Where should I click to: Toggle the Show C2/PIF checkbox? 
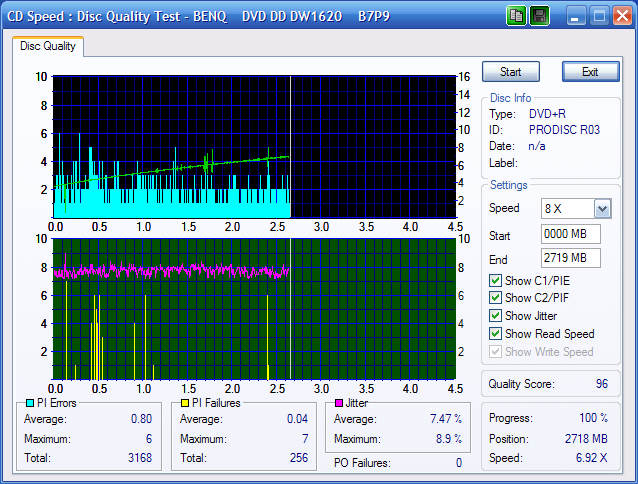495,298
